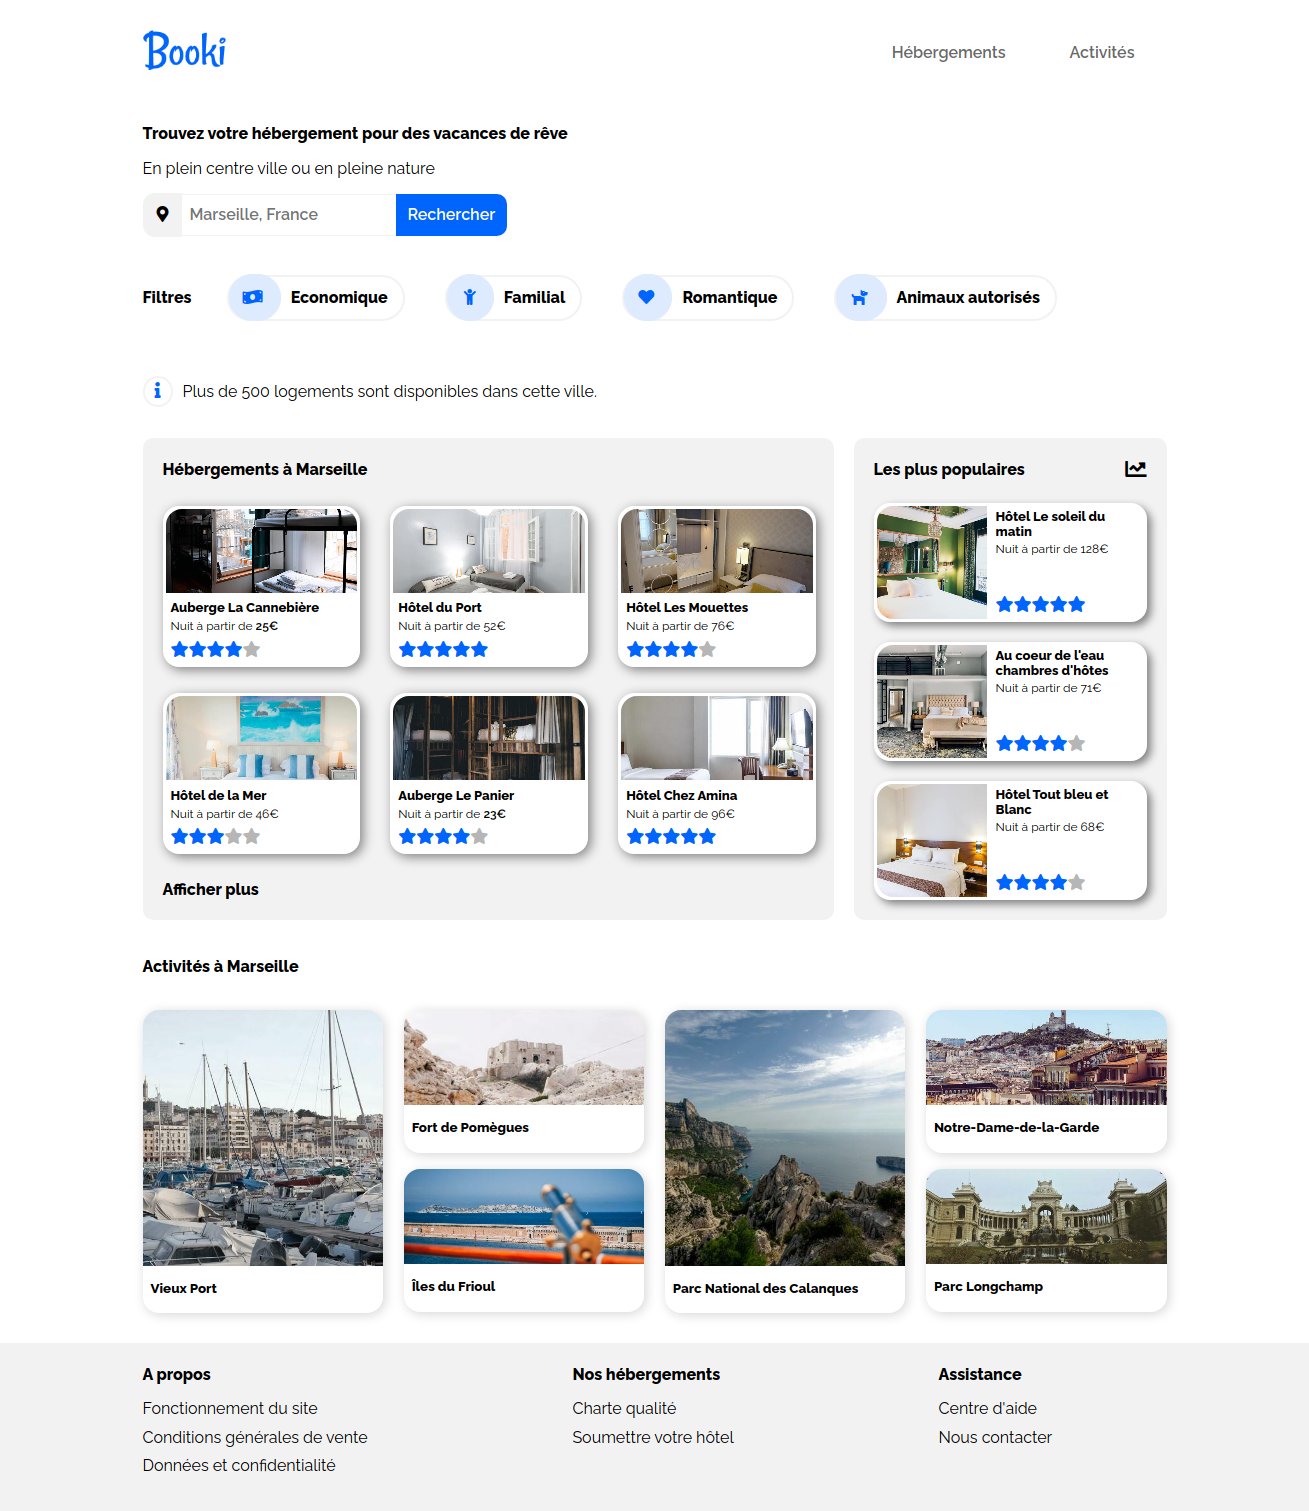This screenshot has height=1511, width=1309.
Task: Select the money icon on the Economique filter
Action: tap(253, 297)
